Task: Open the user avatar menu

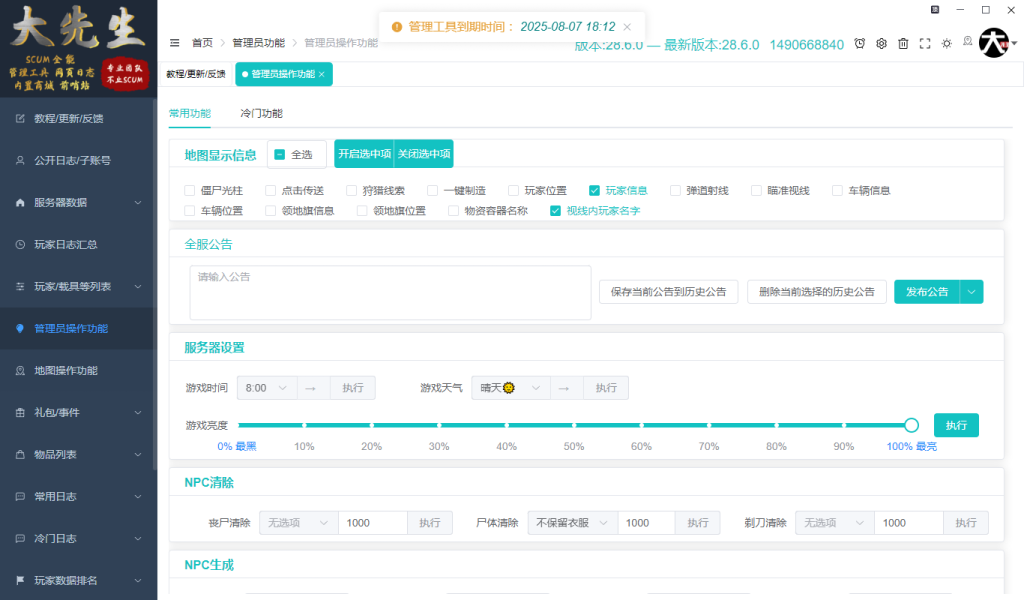Action: click(995, 43)
